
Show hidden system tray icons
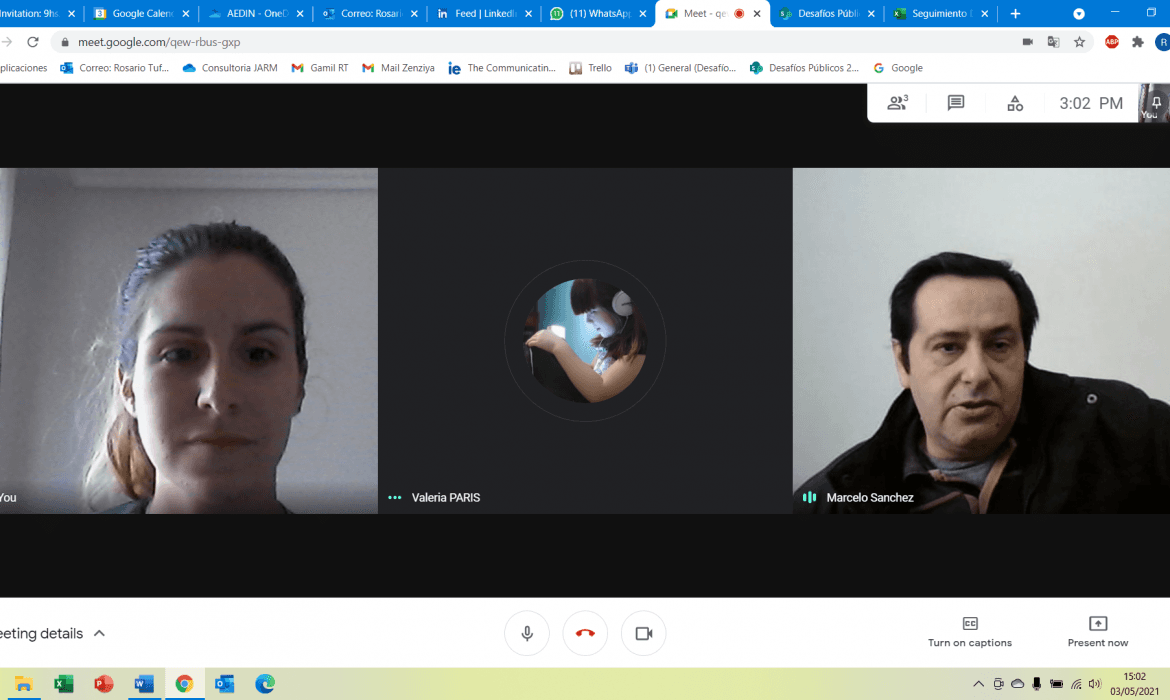[978, 684]
